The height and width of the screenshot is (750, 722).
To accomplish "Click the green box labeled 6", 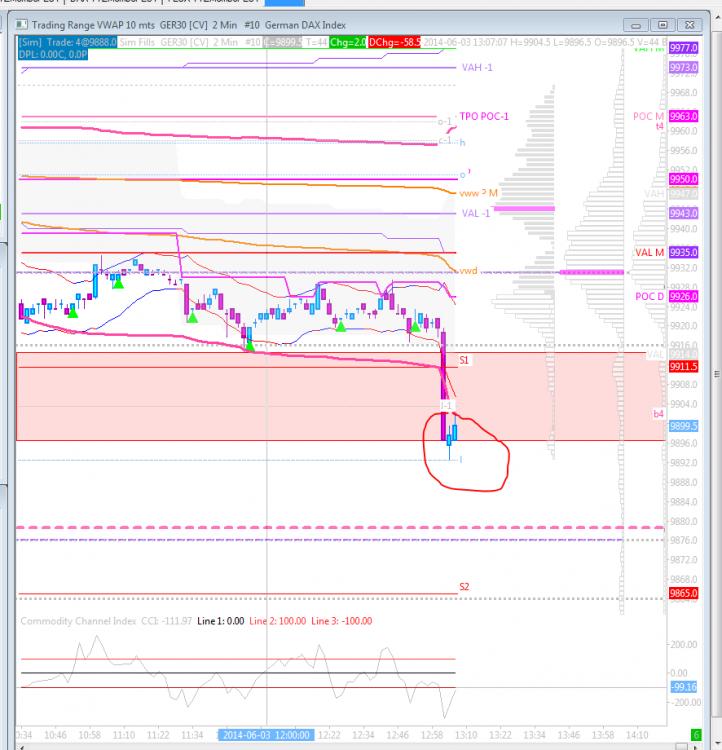I will pos(696,735).
